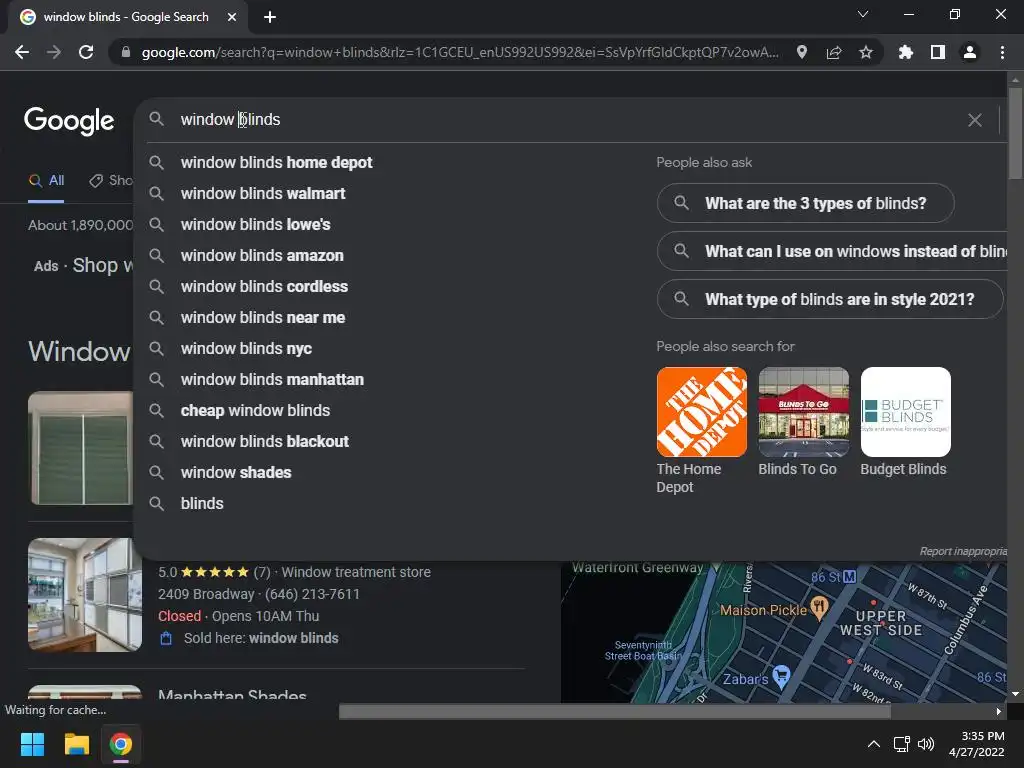Click the search magnifier icon in the search box
Screen dimensions: 1024x768
coord(156,119)
